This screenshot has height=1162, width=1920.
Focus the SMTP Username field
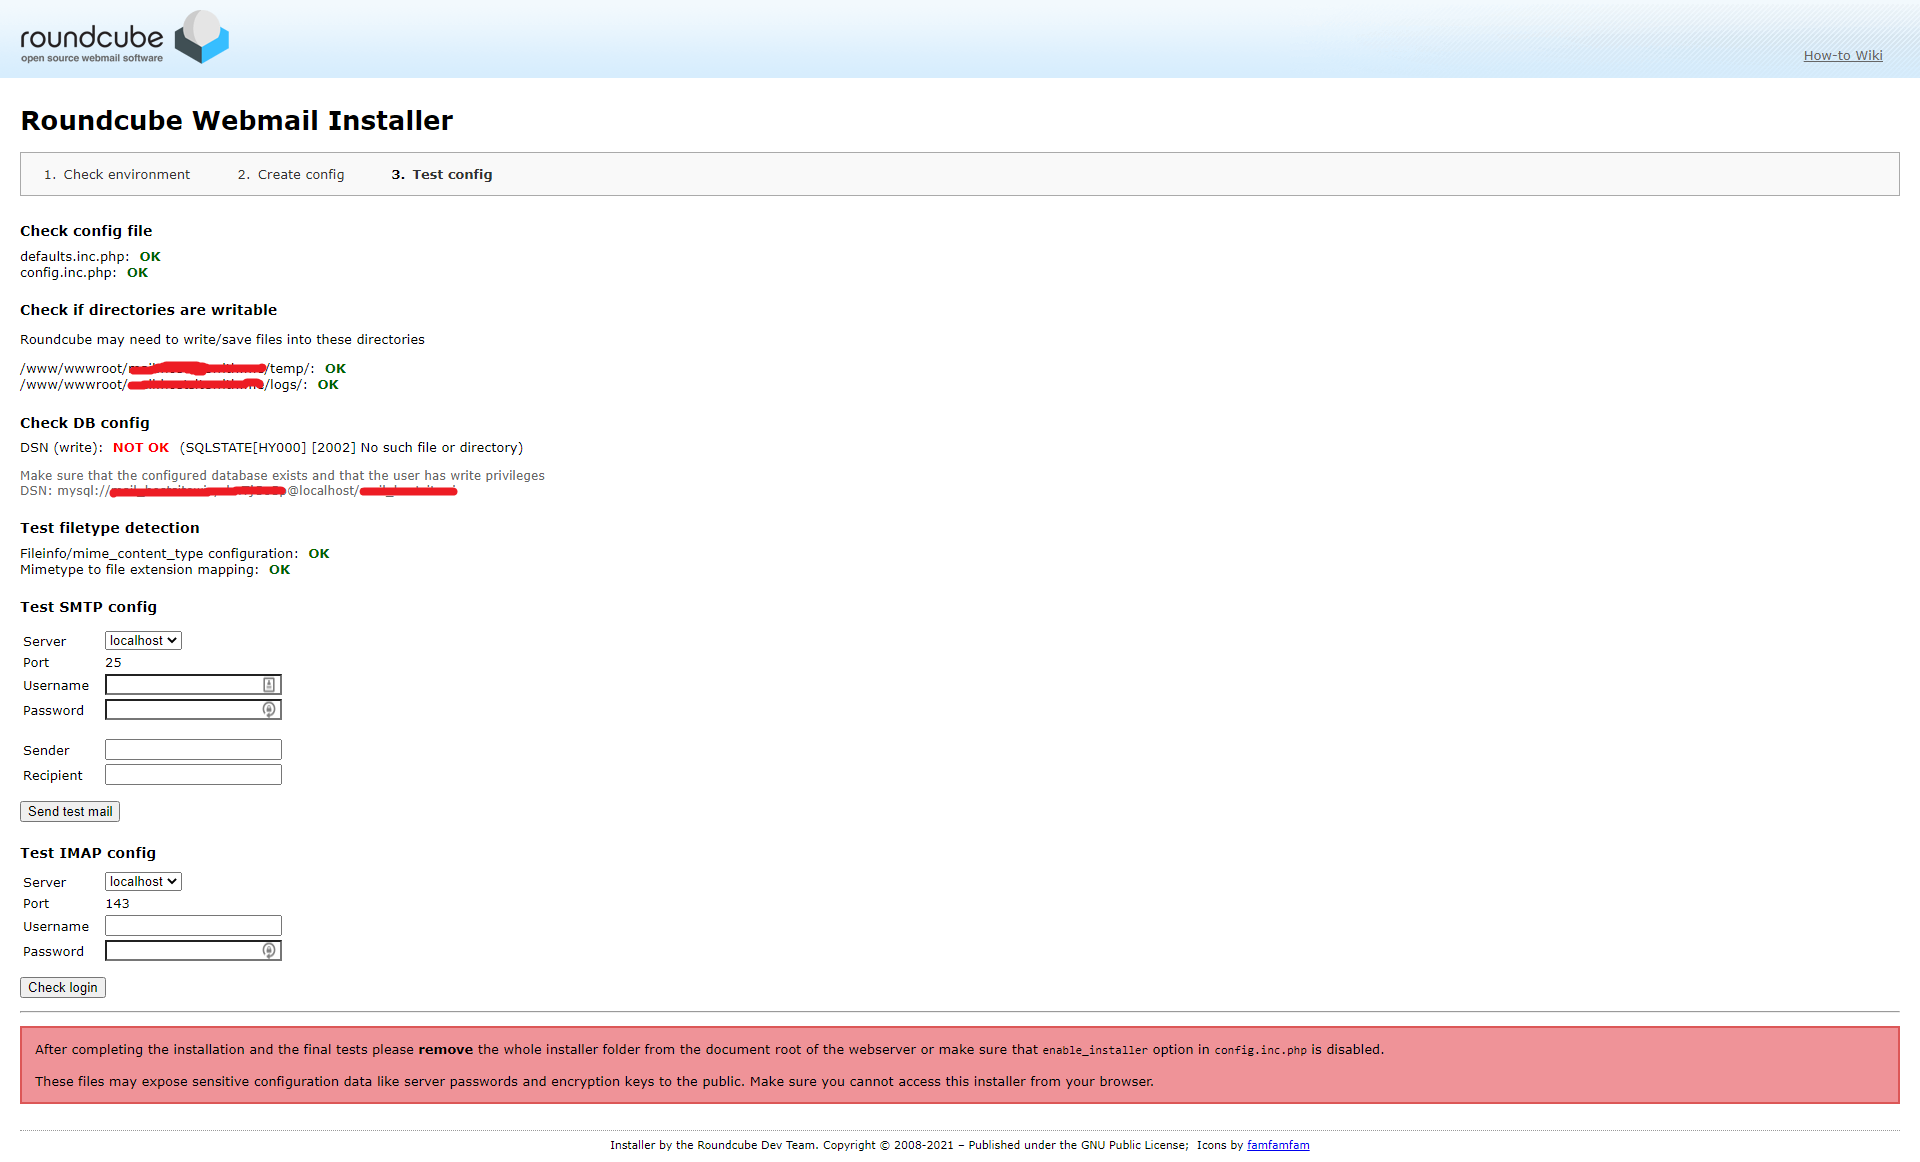[x=182, y=685]
